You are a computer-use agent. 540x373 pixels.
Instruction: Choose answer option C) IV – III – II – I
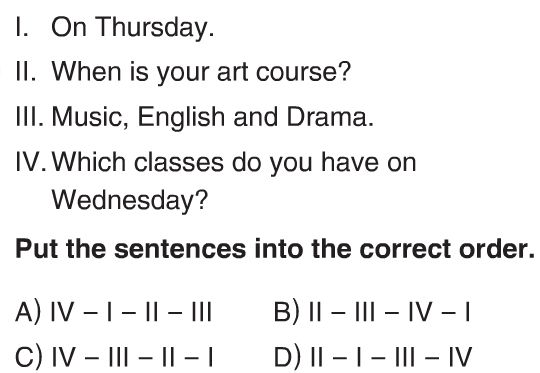(x=114, y=357)
